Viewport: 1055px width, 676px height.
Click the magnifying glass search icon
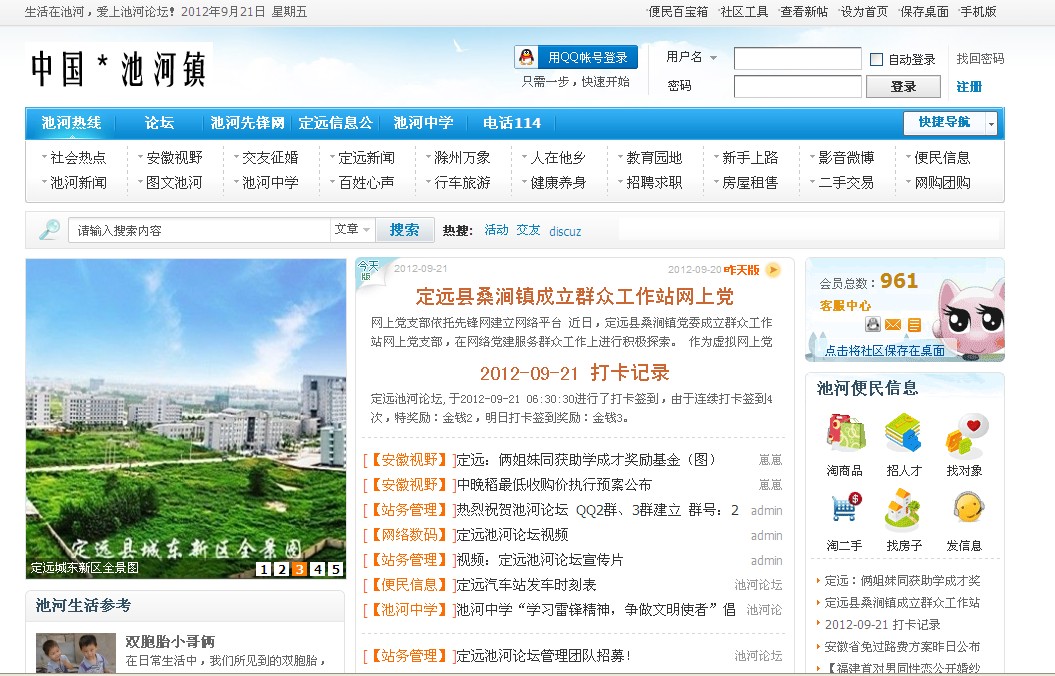pos(48,230)
